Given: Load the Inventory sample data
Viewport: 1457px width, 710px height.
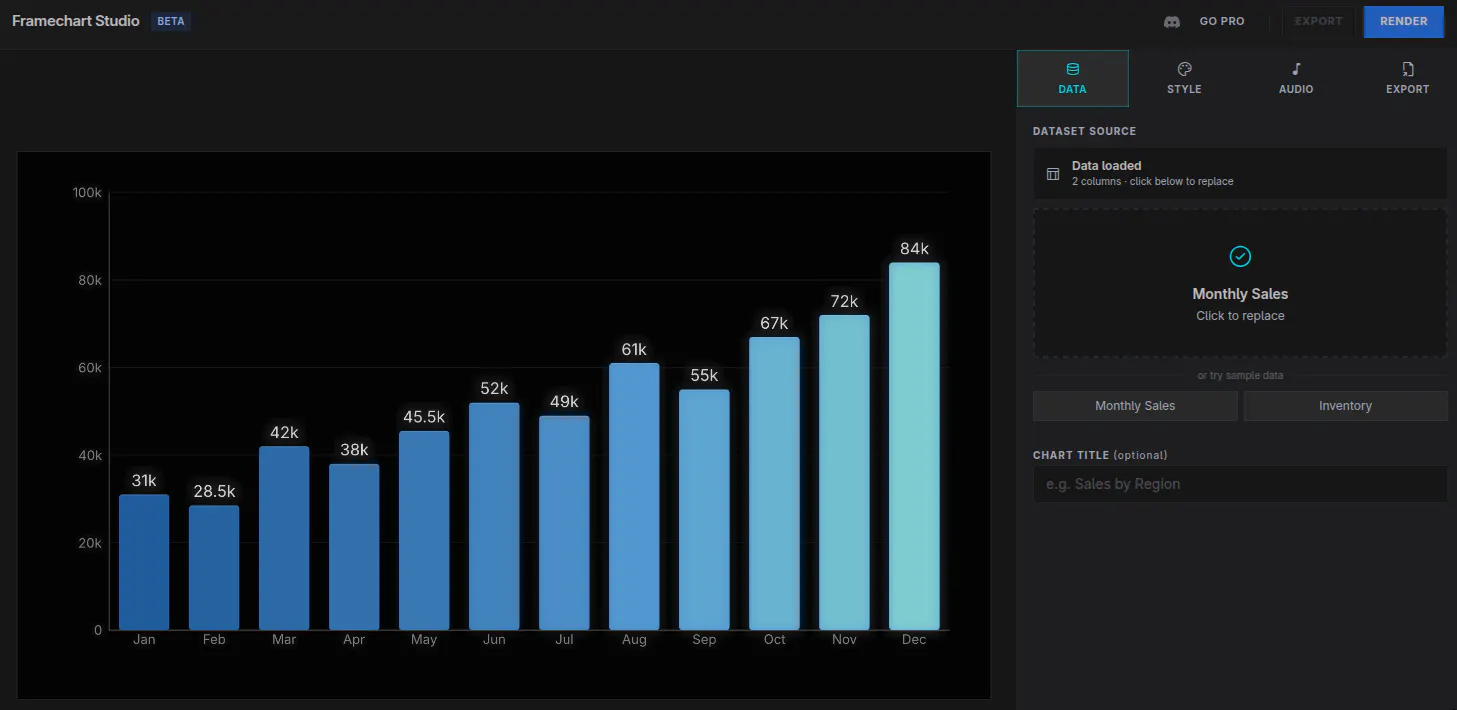Looking at the screenshot, I should pos(1345,406).
